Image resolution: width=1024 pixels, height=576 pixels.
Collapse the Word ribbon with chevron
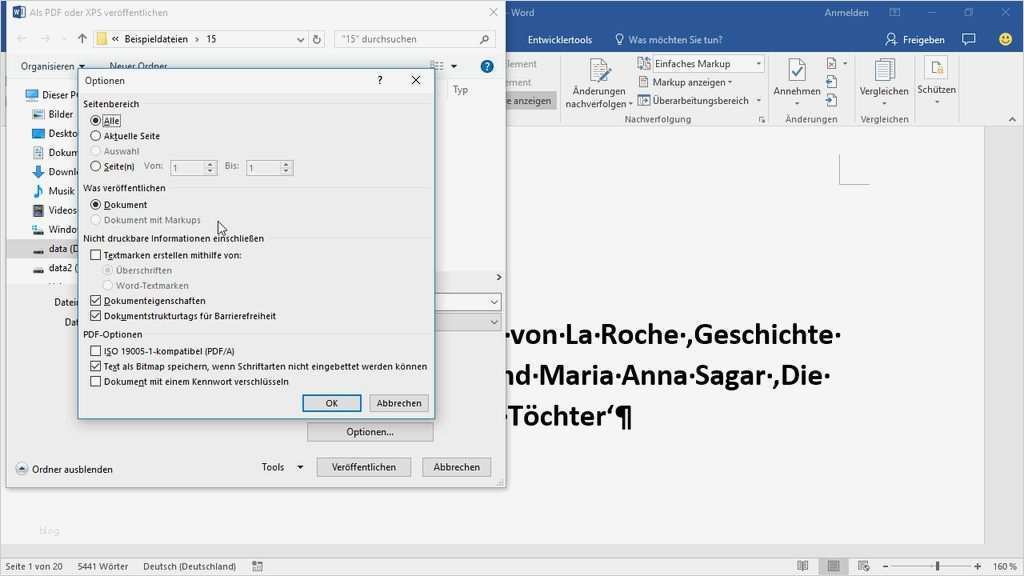(x=1012, y=120)
